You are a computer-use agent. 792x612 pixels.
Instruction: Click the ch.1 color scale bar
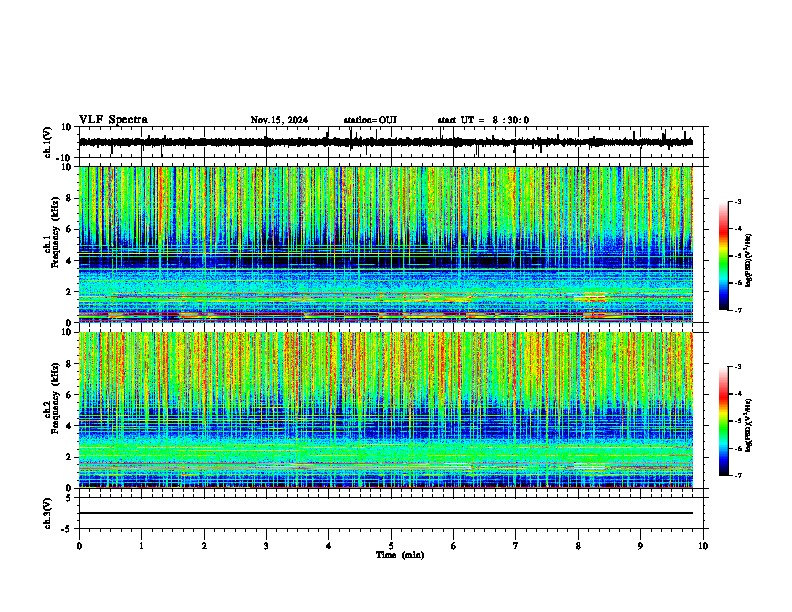pos(724,256)
